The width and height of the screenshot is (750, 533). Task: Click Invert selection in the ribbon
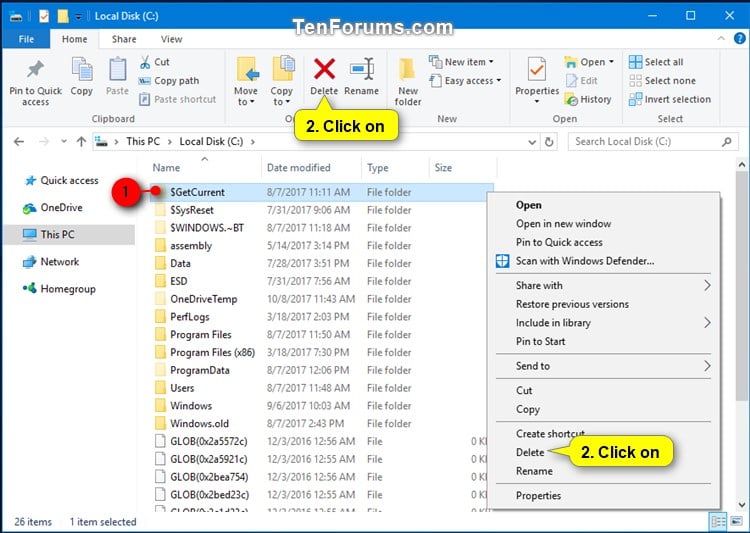[x=670, y=100]
